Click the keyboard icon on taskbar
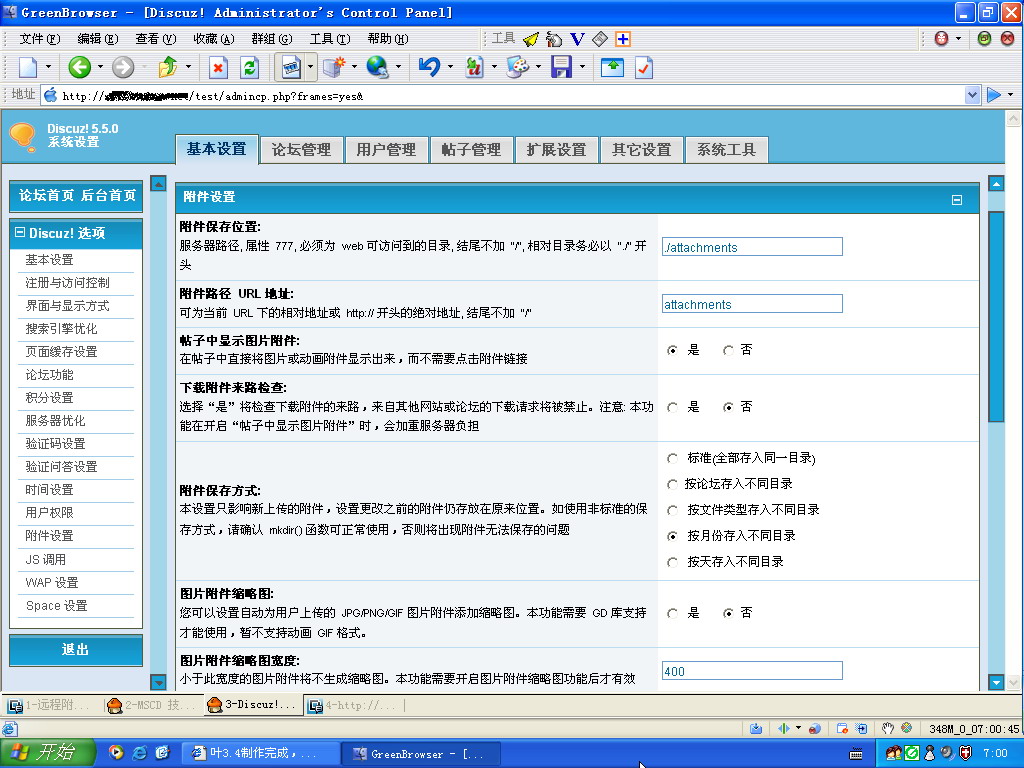The width and height of the screenshot is (1024, 768). point(856,754)
